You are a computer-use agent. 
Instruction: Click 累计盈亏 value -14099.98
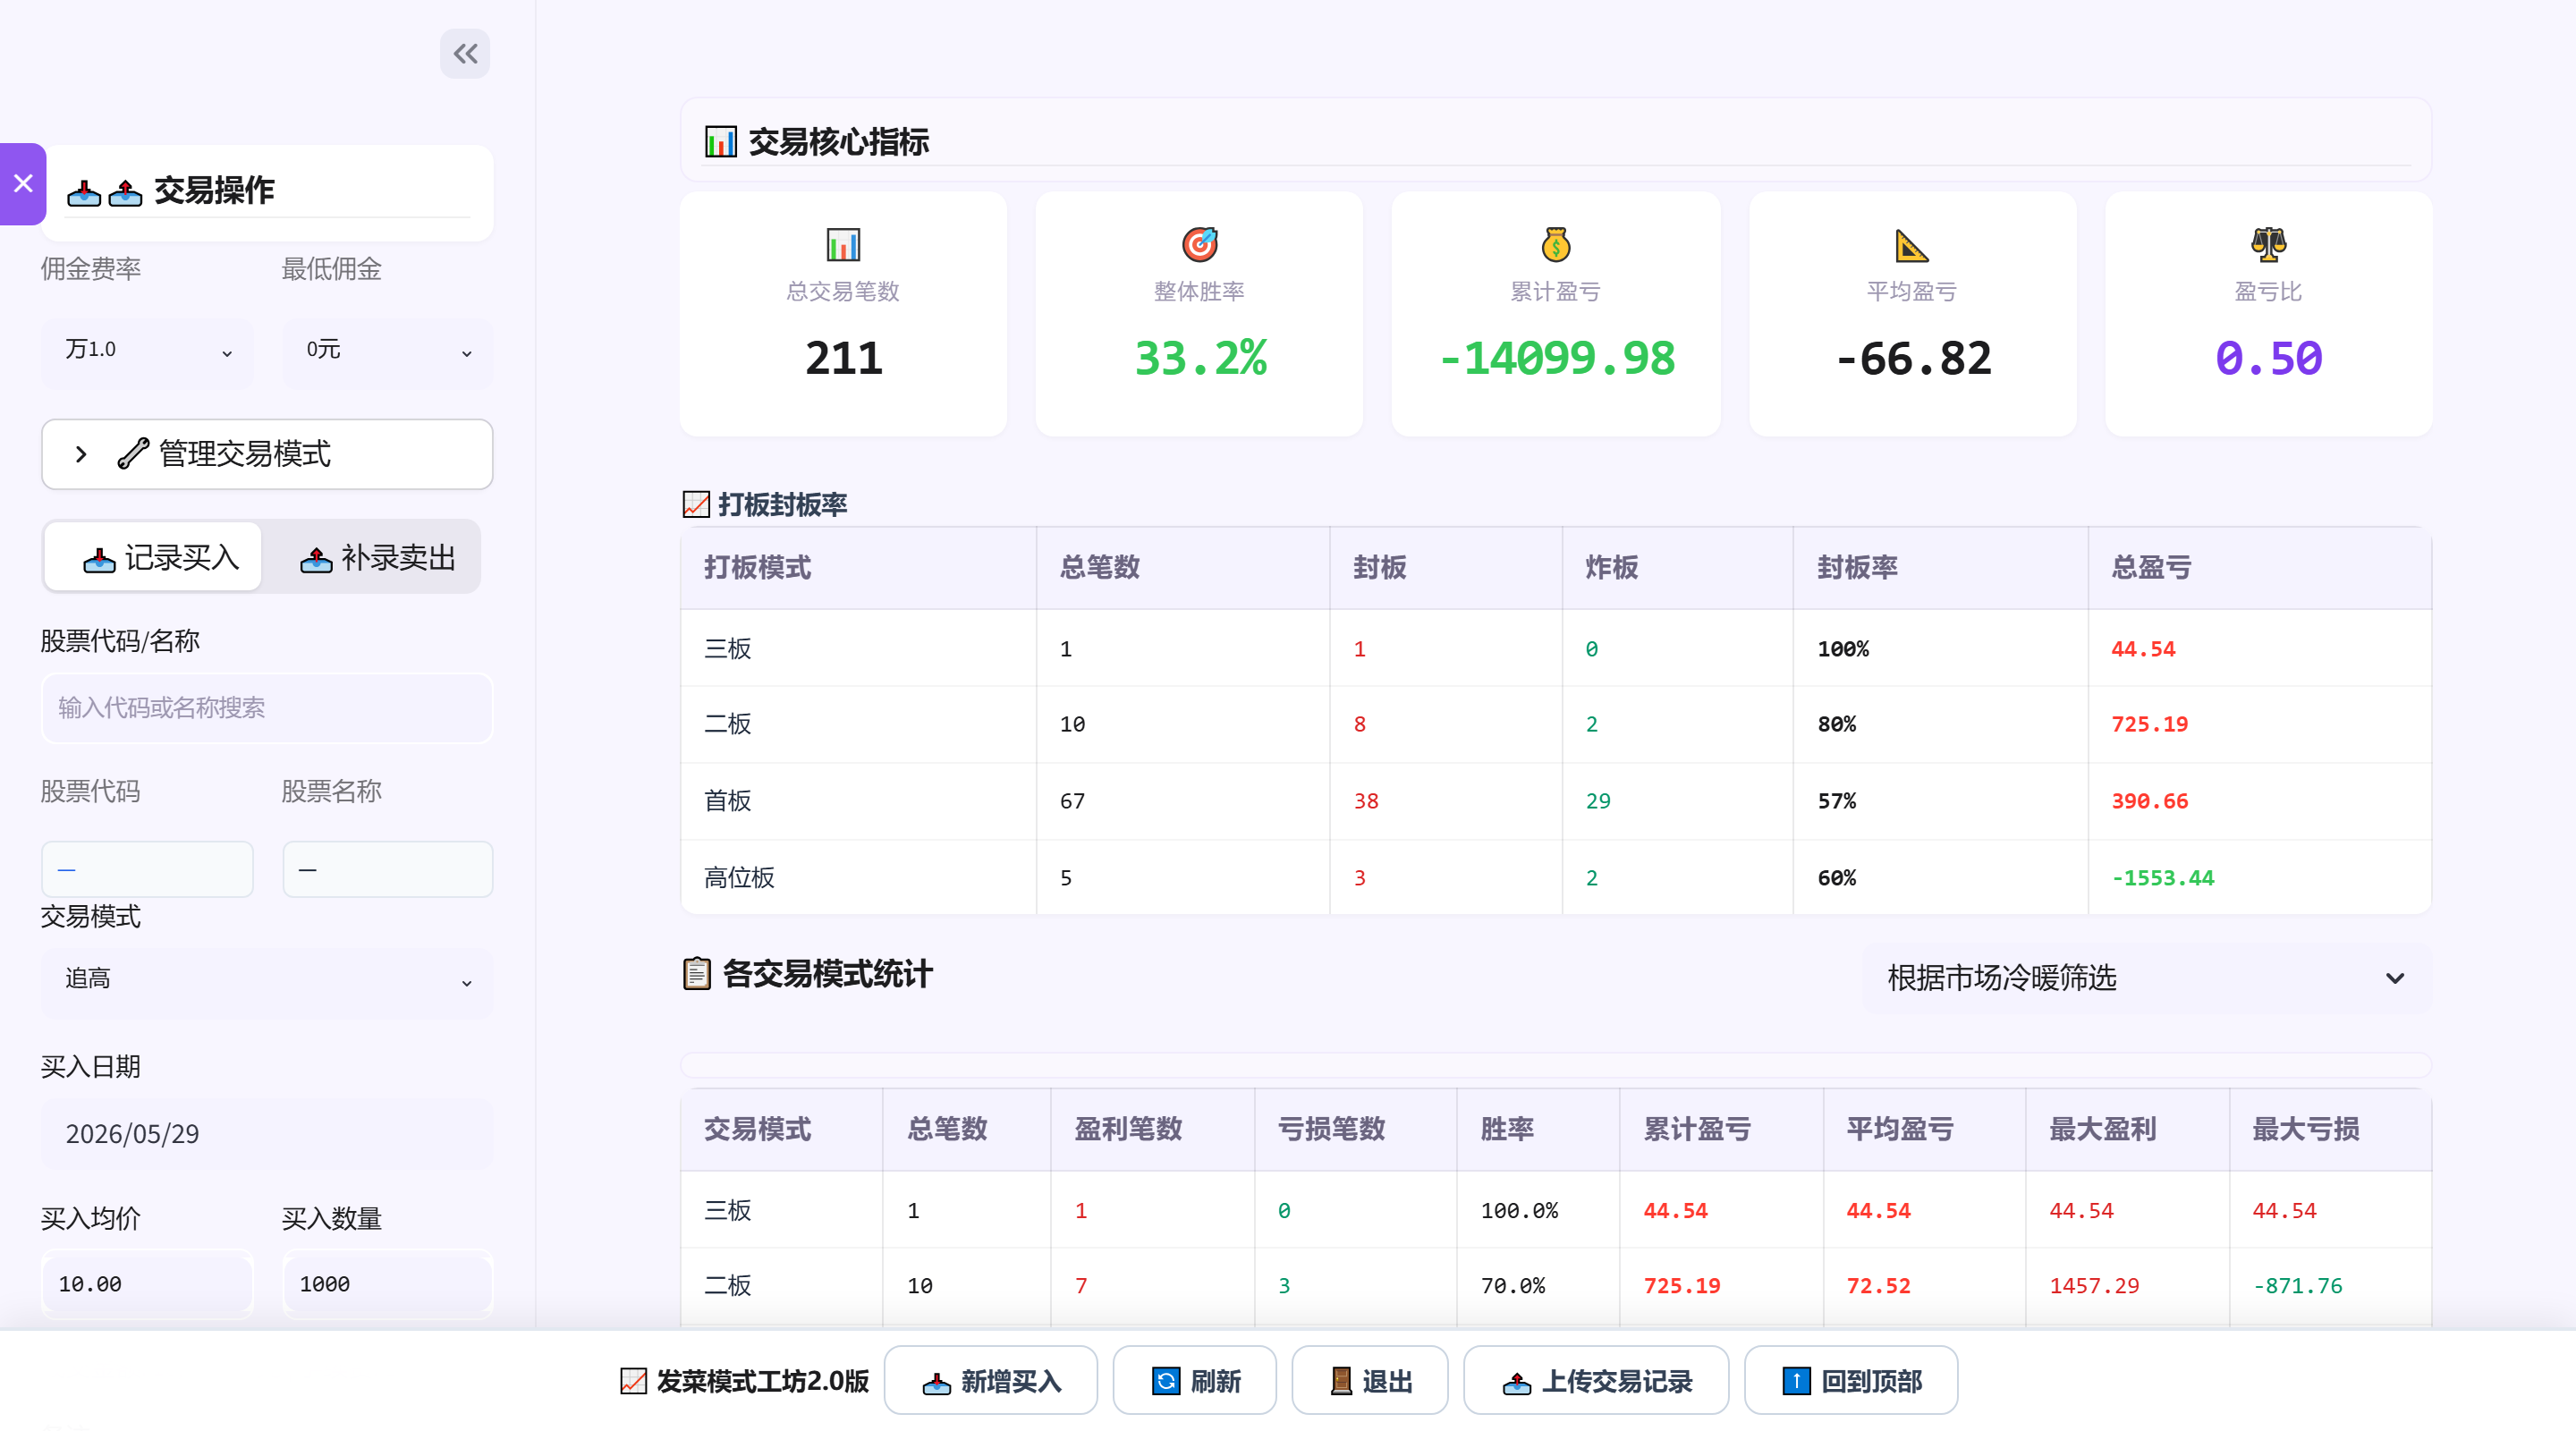point(1556,358)
